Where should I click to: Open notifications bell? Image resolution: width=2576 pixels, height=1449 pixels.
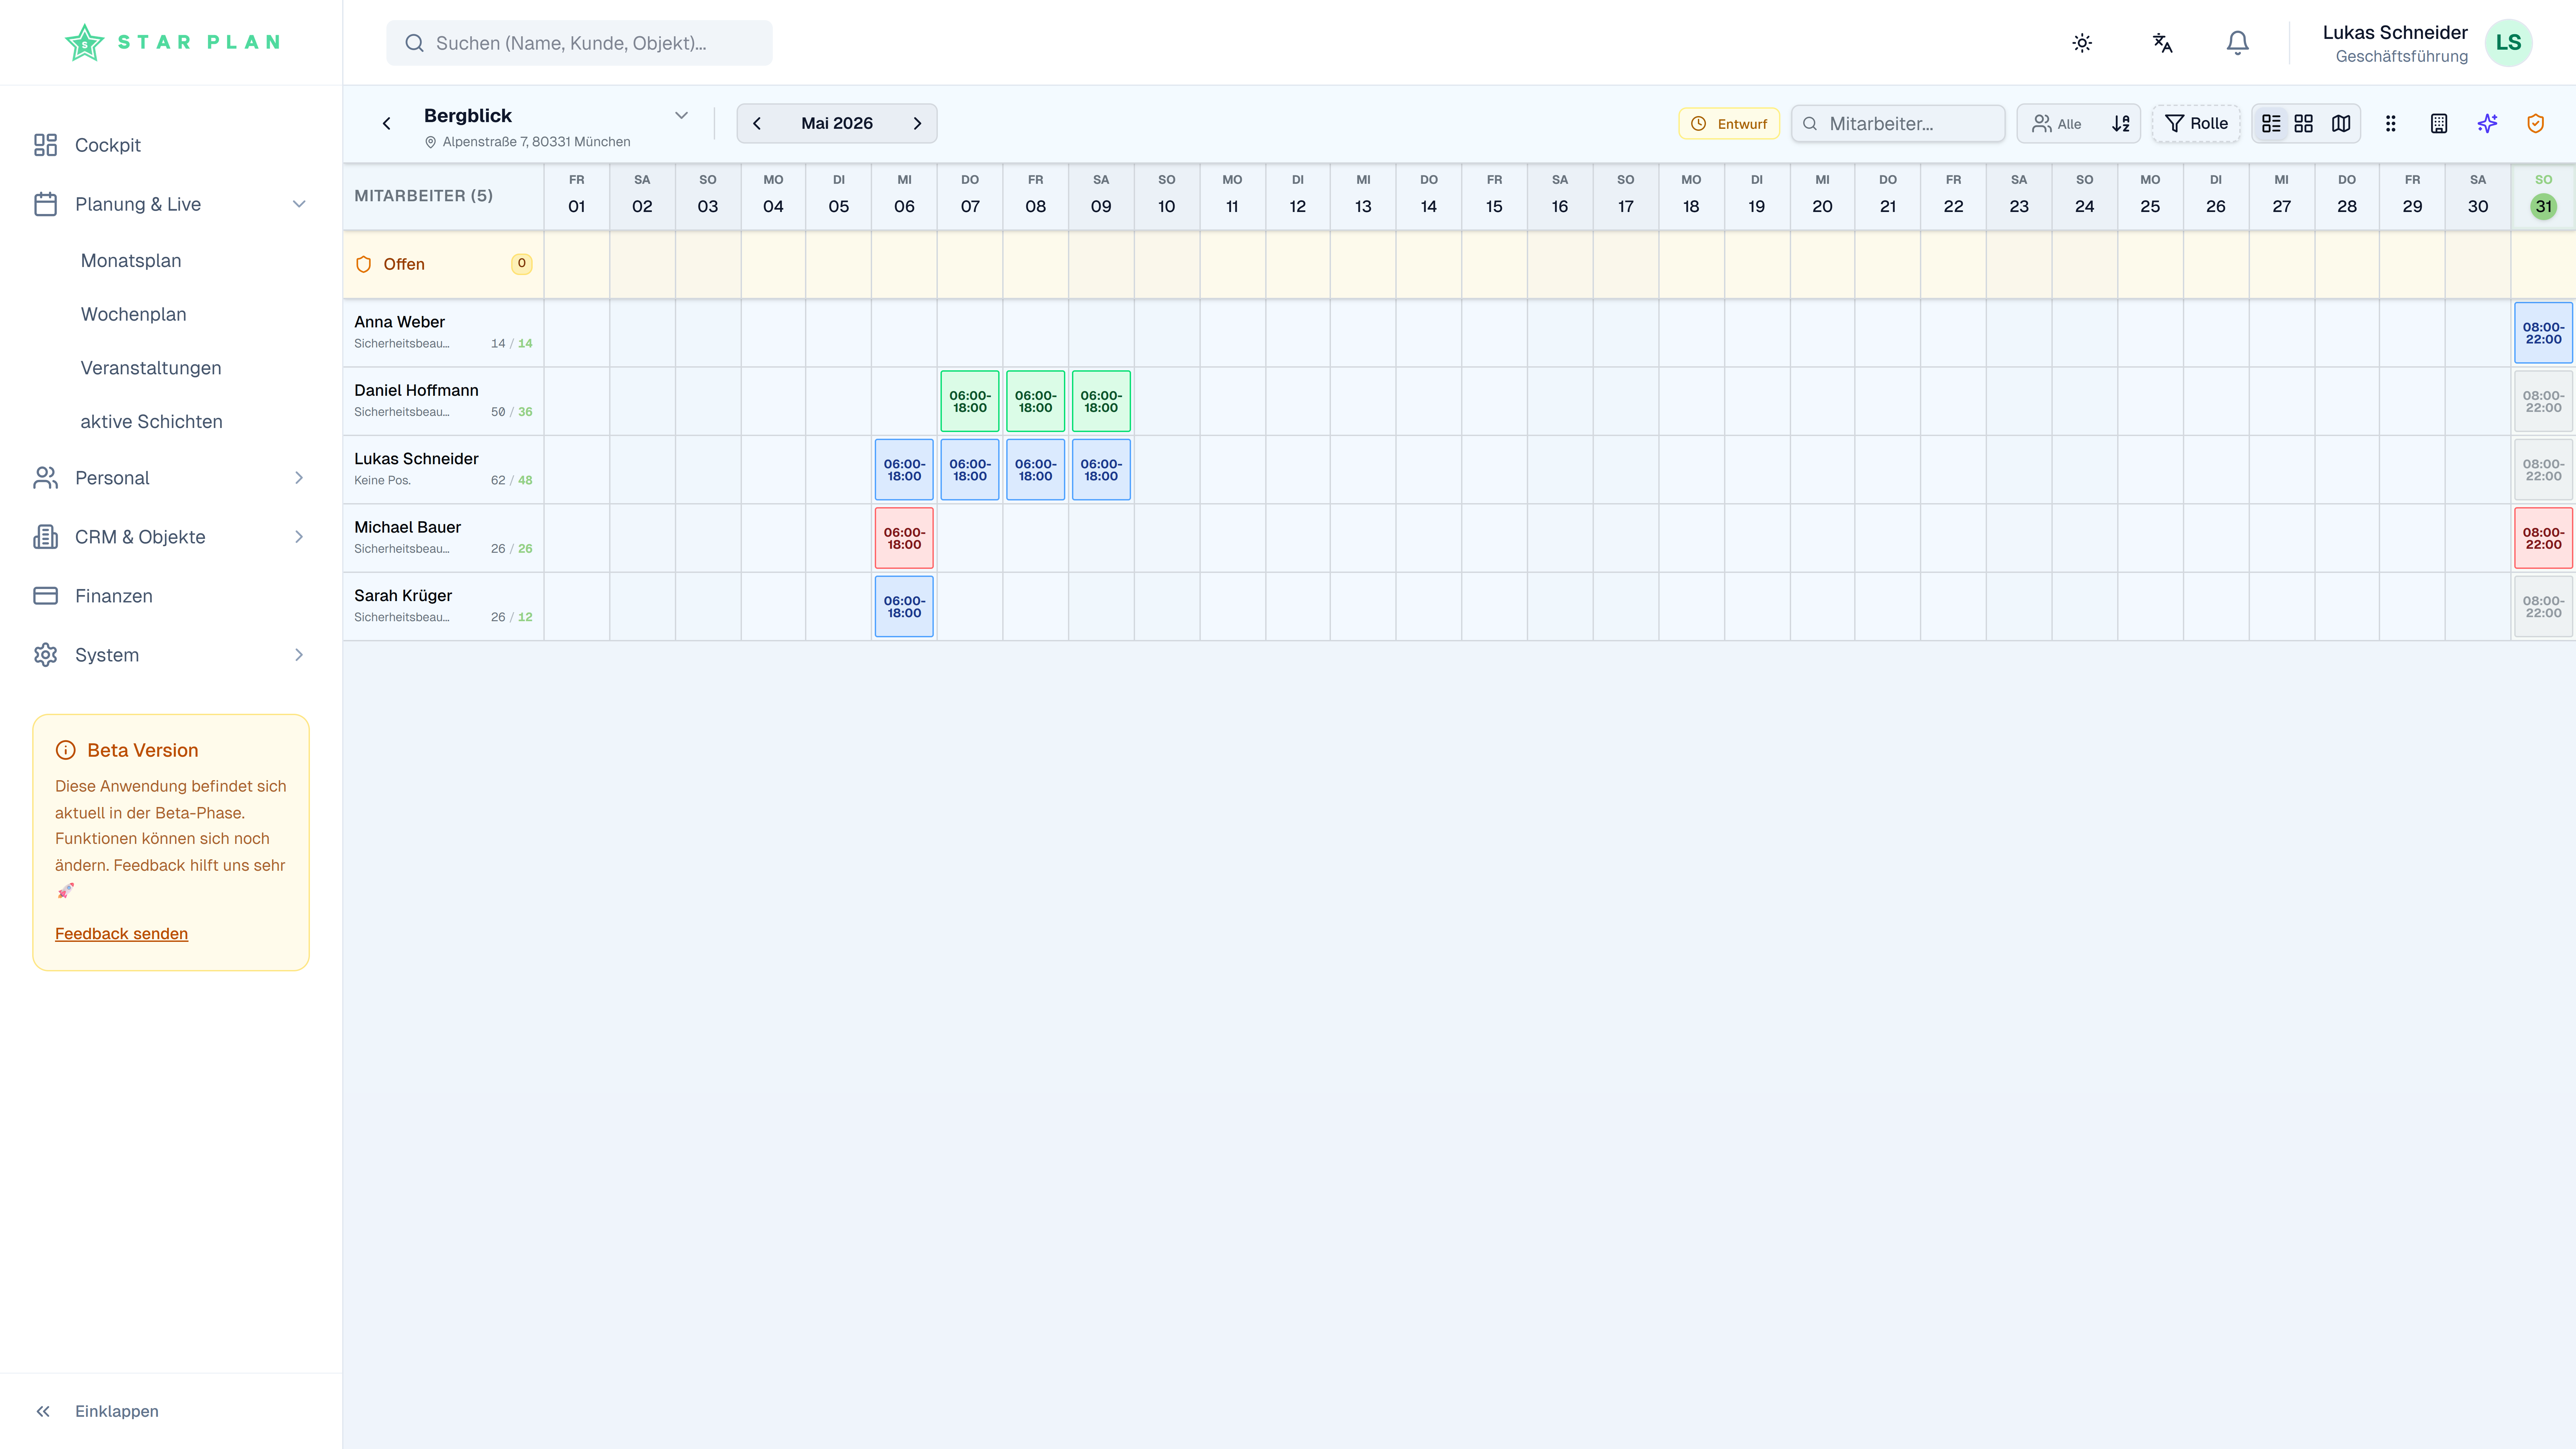[x=2238, y=43]
